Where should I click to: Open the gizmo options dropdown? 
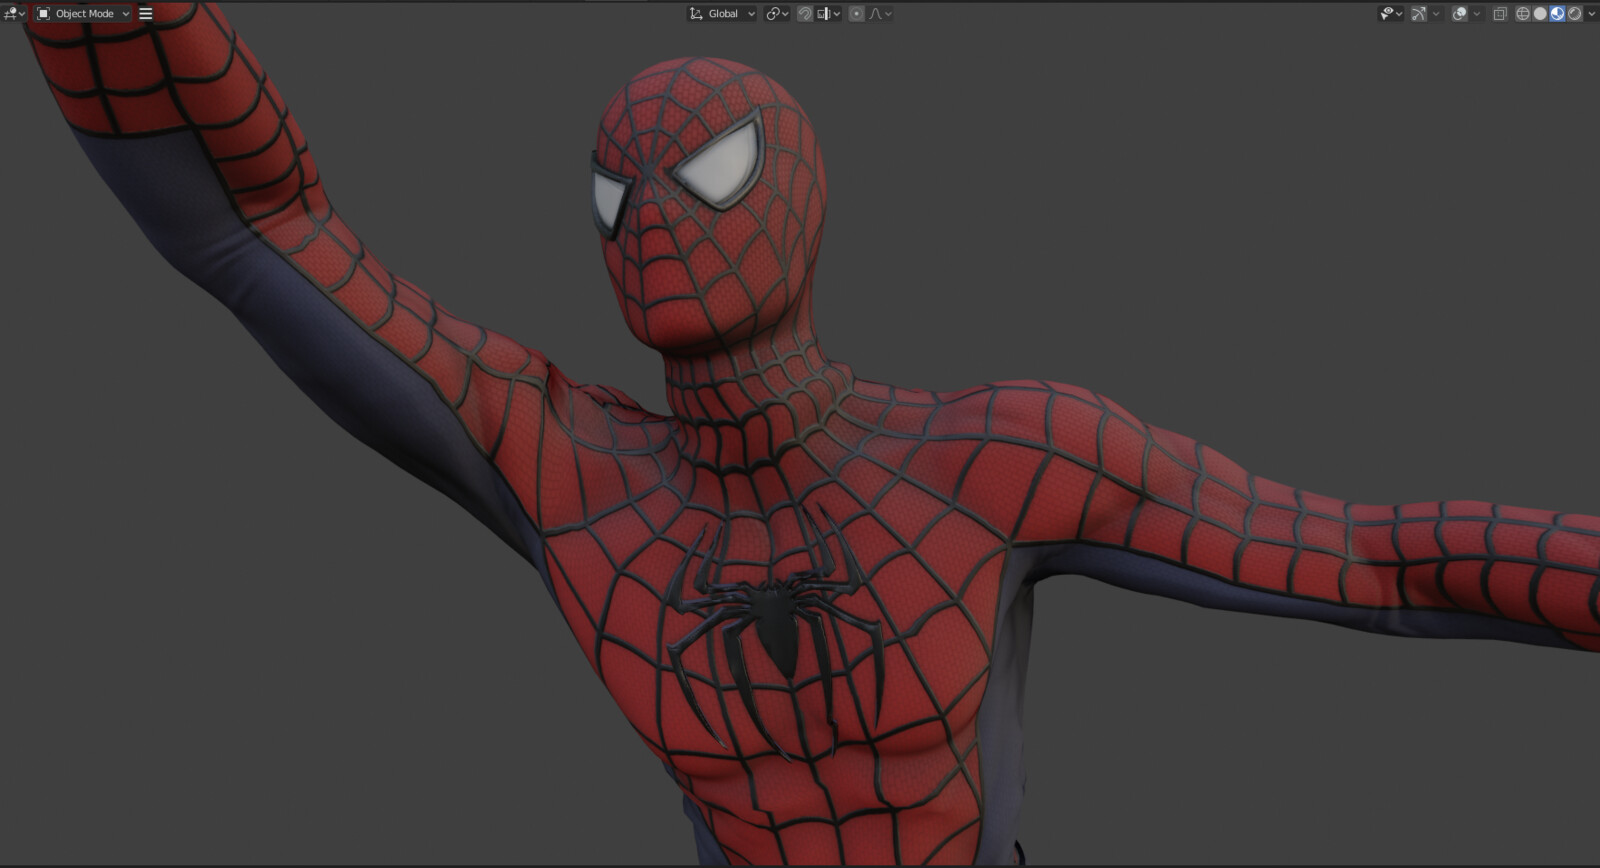click(x=1436, y=14)
